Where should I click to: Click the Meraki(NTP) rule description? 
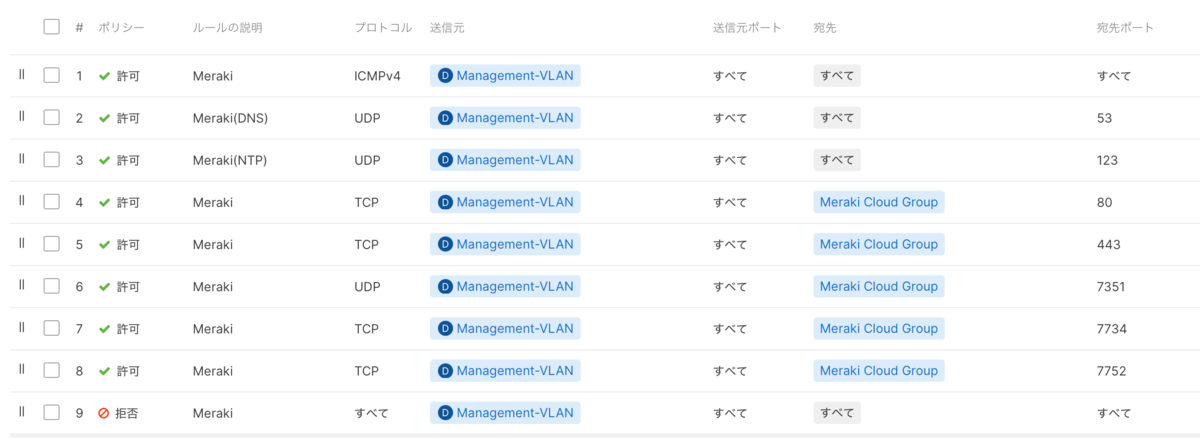(x=230, y=160)
